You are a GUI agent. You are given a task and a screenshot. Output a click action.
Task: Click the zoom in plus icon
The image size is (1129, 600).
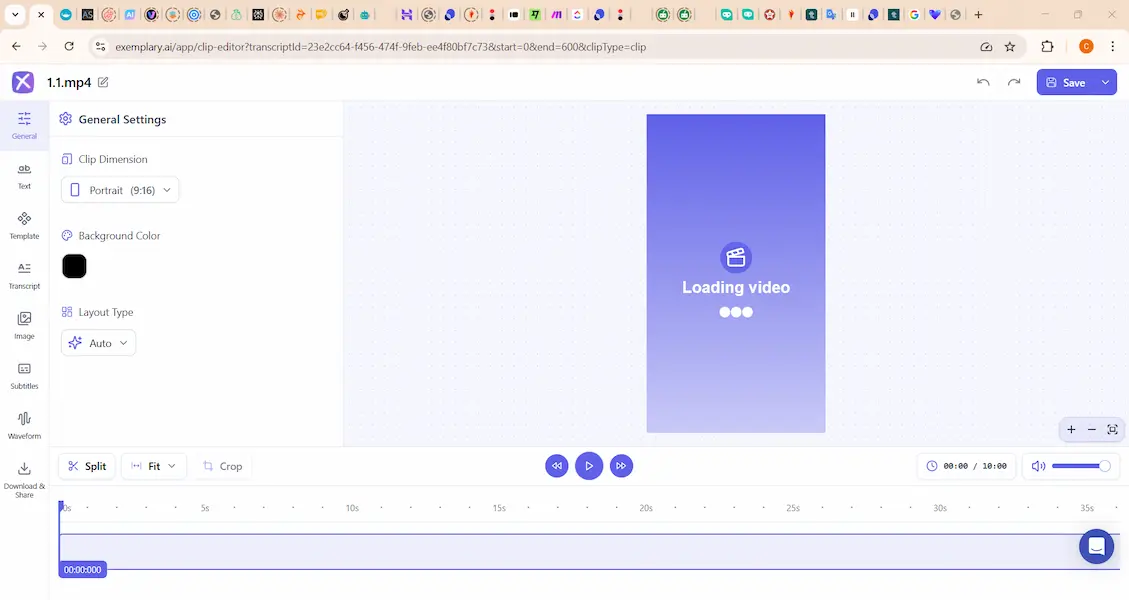(1071, 429)
